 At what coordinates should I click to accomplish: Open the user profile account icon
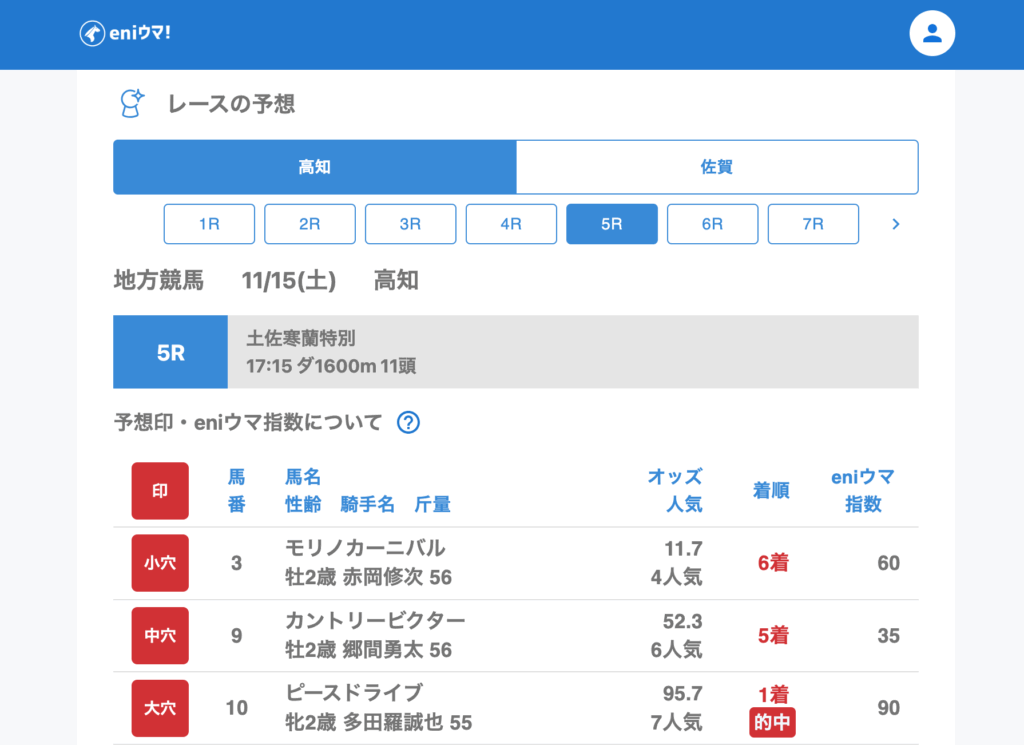pyautogui.click(x=932, y=34)
